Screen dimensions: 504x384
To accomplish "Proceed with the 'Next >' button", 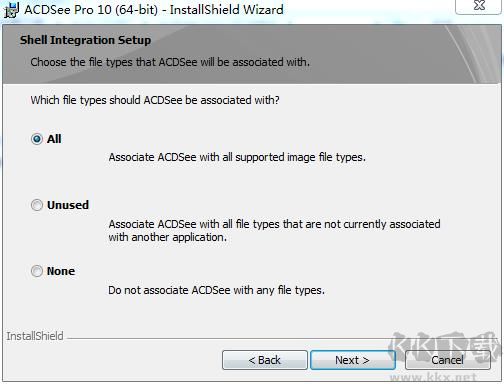I will [353, 360].
